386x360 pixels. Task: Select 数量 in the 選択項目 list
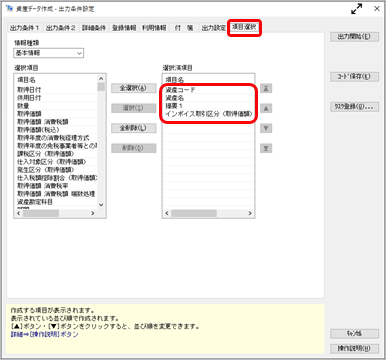(x=56, y=106)
